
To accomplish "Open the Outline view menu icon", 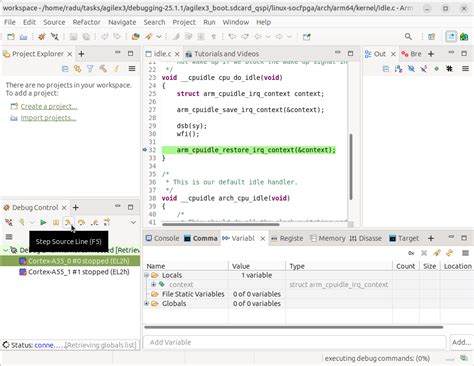I will [x=465, y=69].
